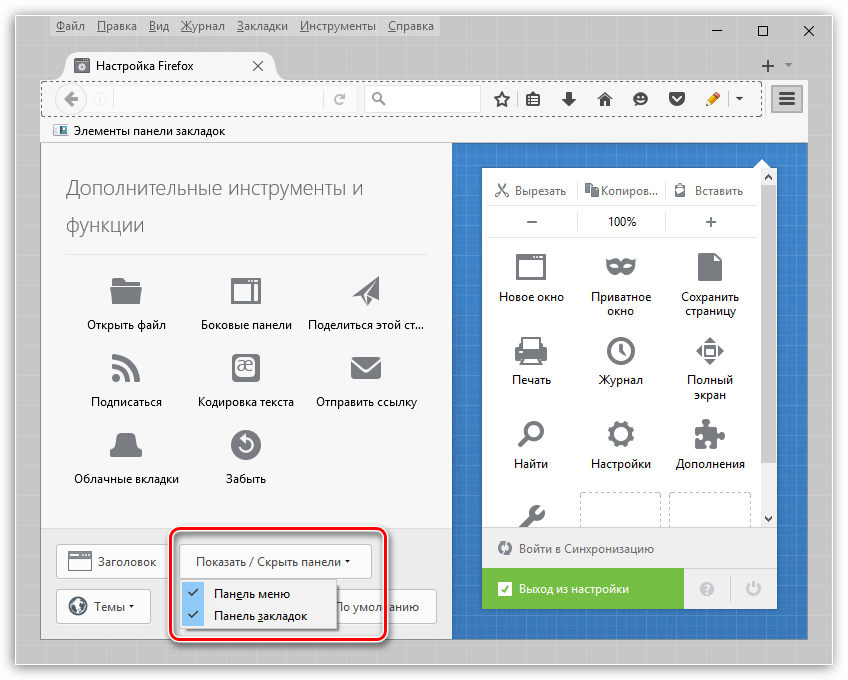
Task: Click the zoom in plus button
Action: pyautogui.click(x=711, y=222)
